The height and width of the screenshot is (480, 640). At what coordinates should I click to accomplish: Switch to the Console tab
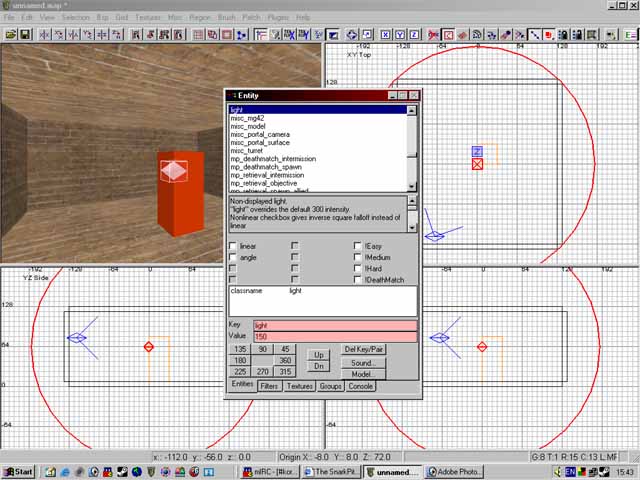point(360,386)
